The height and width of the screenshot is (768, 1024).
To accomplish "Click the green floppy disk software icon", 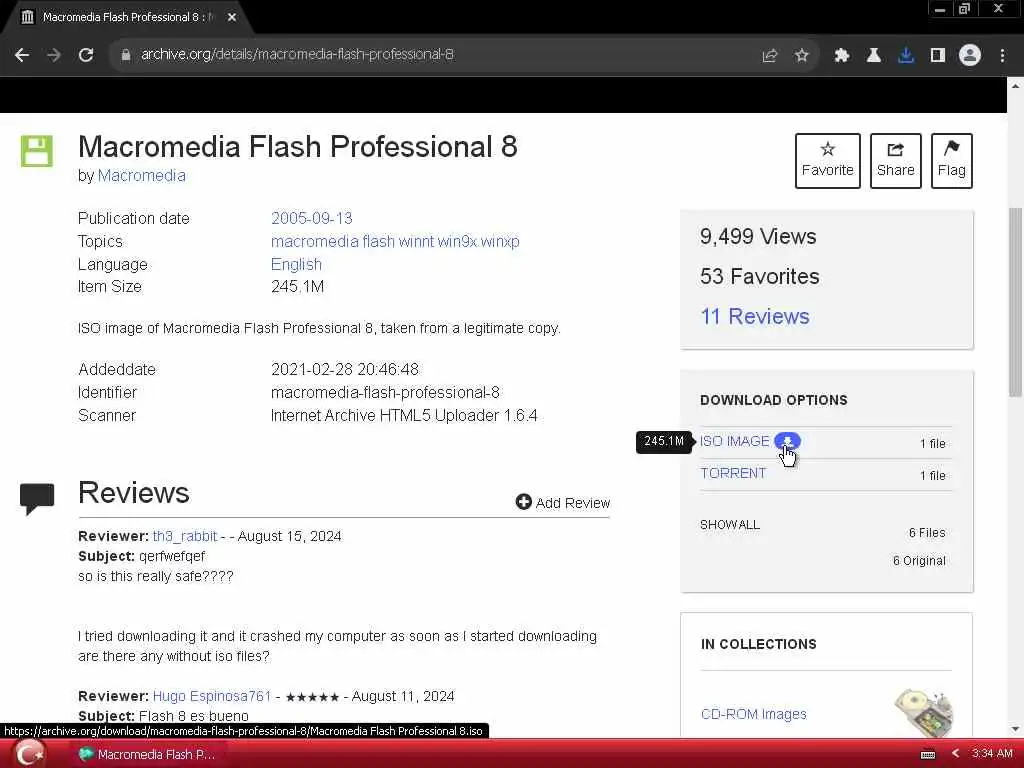I will pyautogui.click(x=37, y=151).
